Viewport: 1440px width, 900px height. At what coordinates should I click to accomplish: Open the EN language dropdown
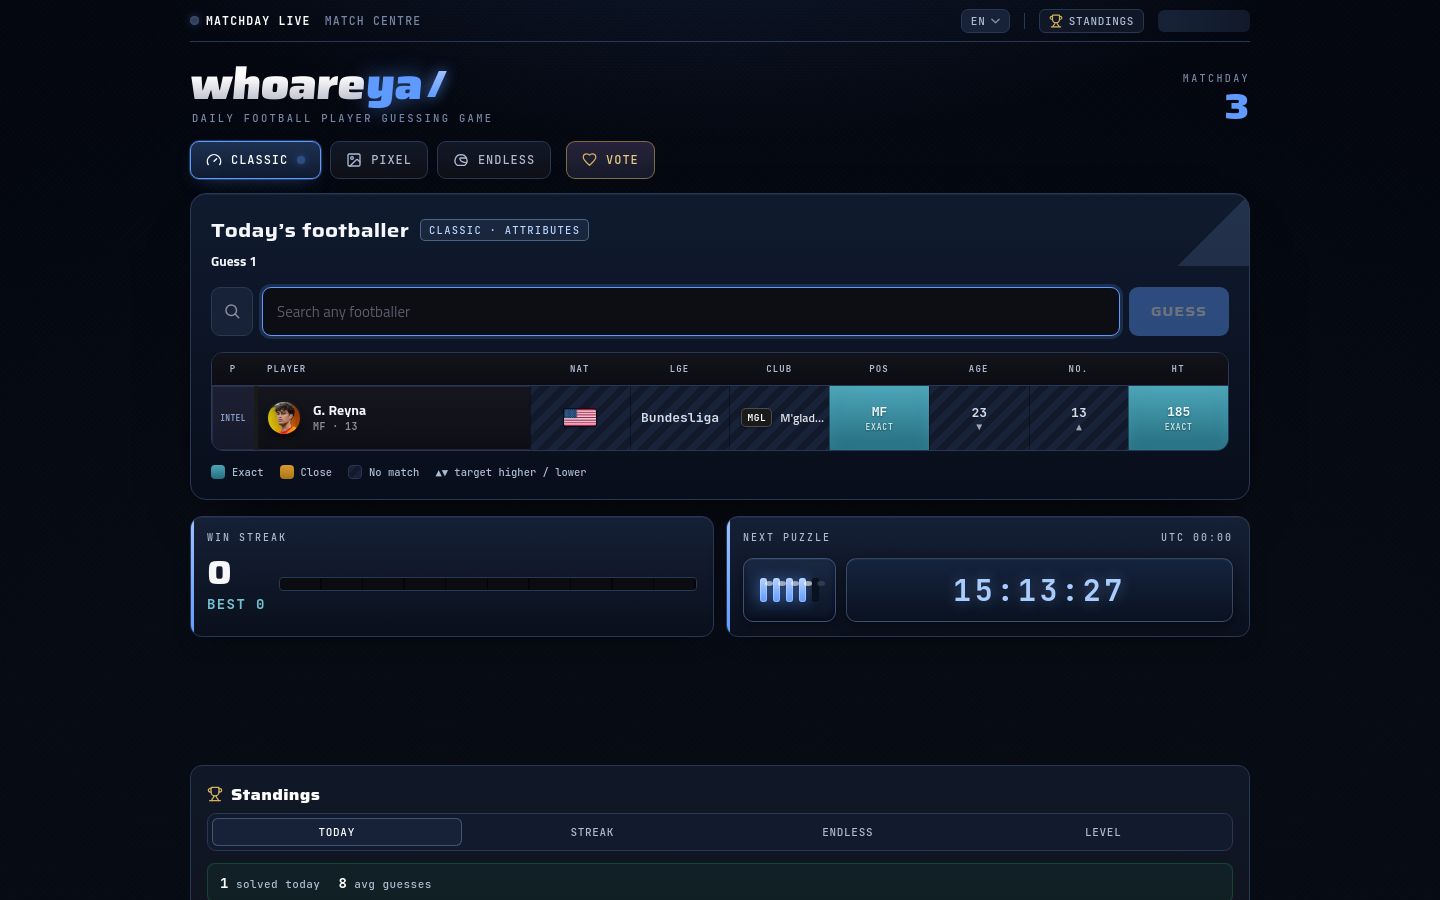point(985,21)
